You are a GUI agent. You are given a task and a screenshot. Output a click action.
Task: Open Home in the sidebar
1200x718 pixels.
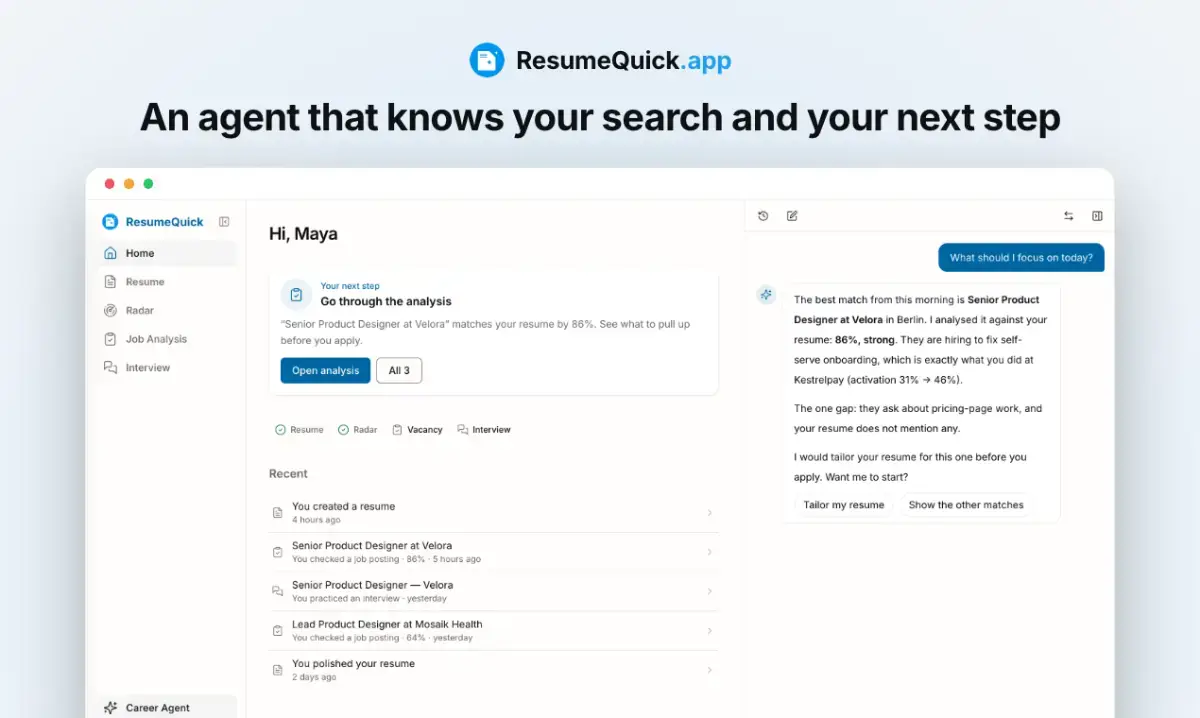[x=168, y=253]
